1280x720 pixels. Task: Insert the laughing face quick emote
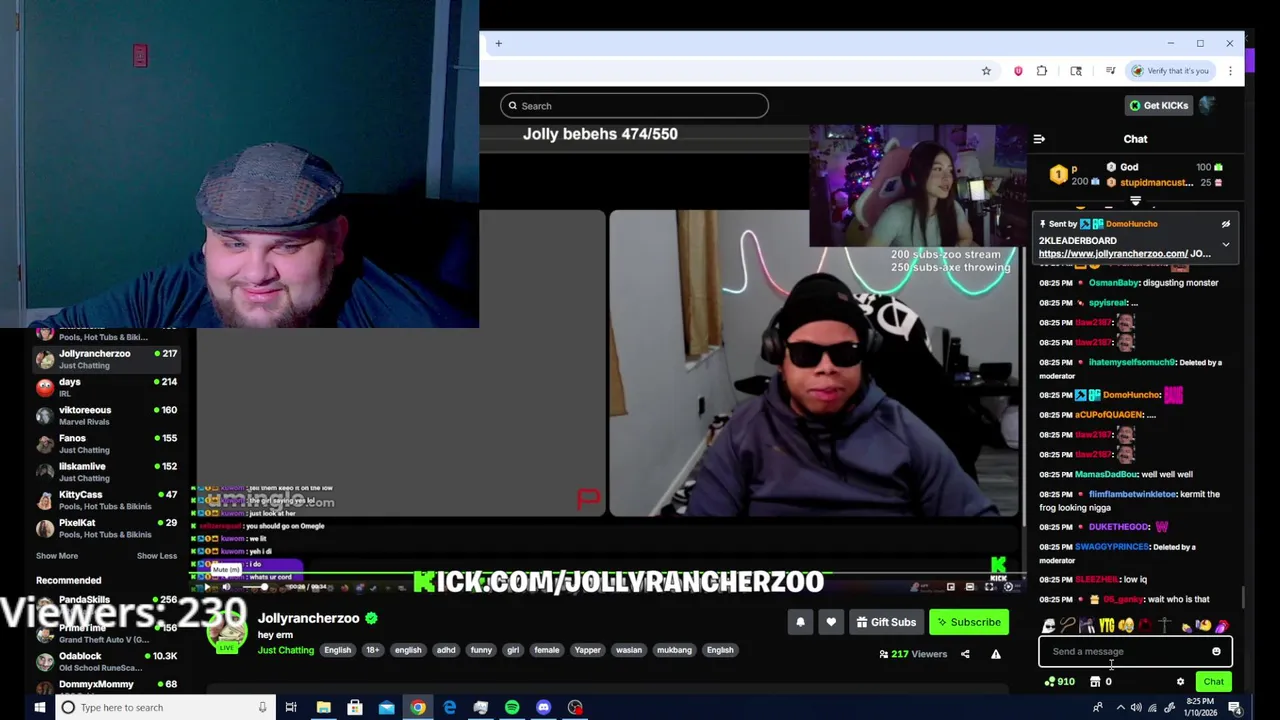tap(1126, 626)
